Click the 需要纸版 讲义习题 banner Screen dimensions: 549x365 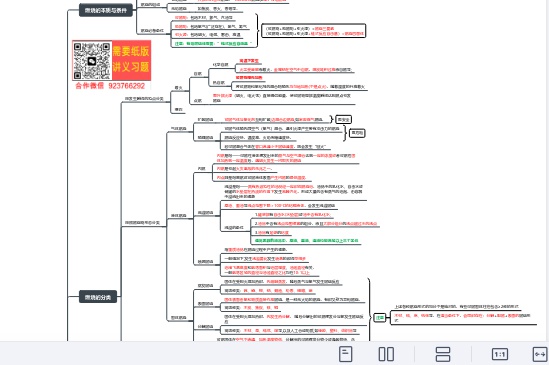(131, 60)
